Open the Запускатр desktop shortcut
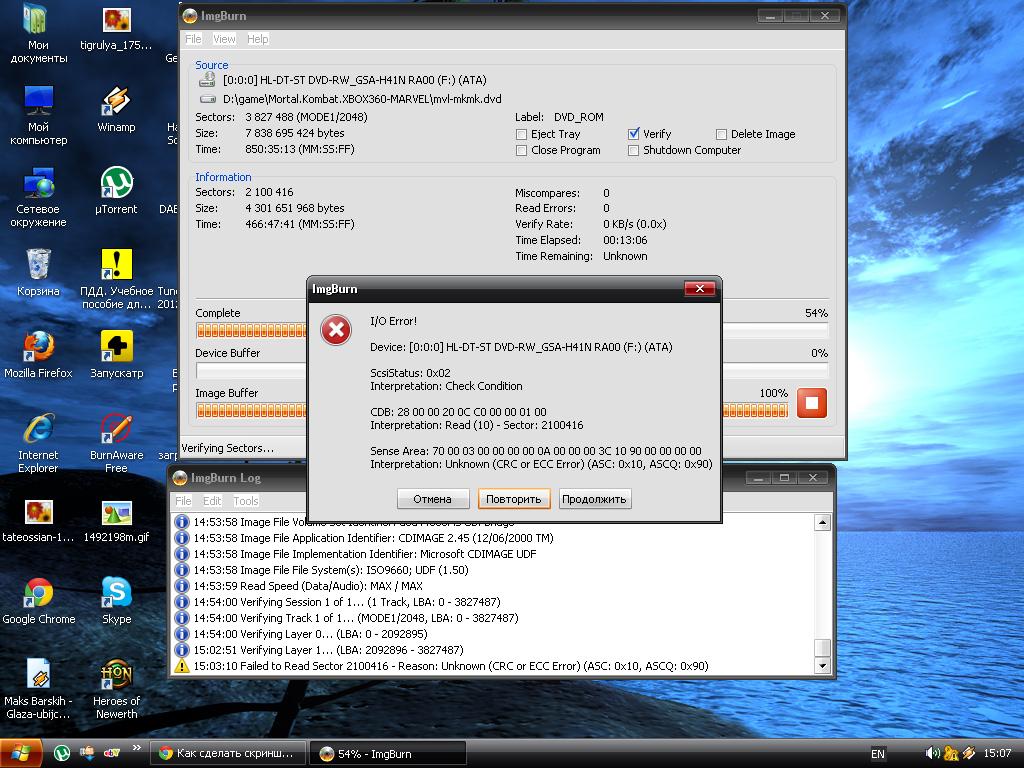The height and width of the screenshot is (768, 1024). [x=116, y=355]
